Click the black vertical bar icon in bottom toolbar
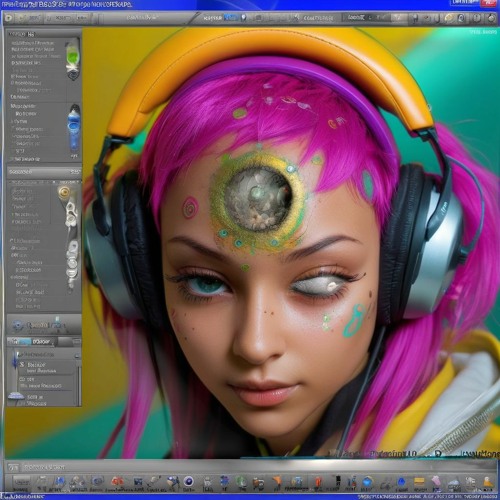The image size is (500, 500). tap(338, 480)
